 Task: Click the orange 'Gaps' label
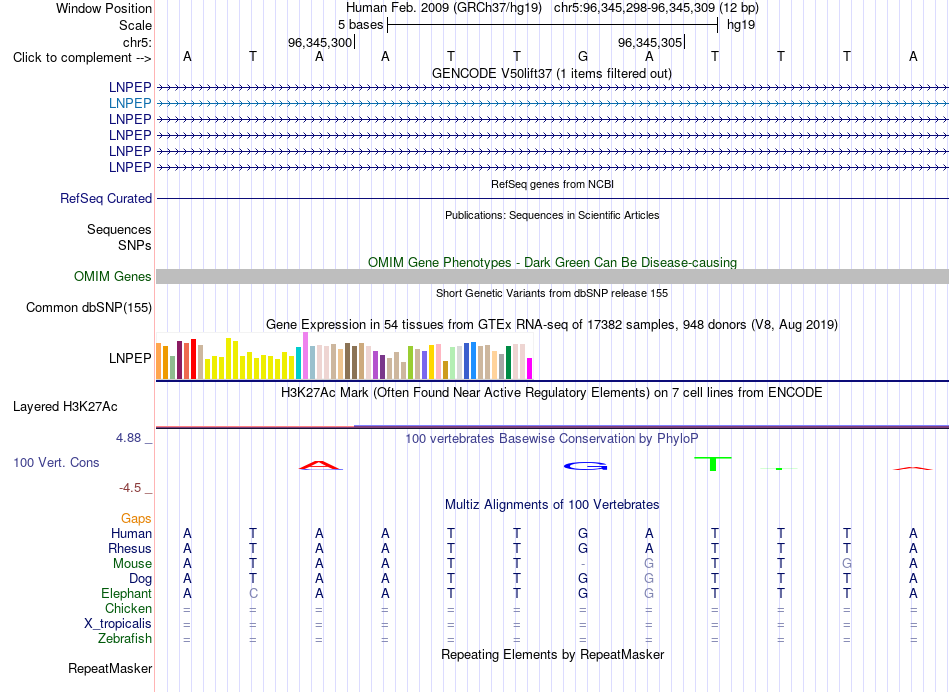tap(136, 519)
